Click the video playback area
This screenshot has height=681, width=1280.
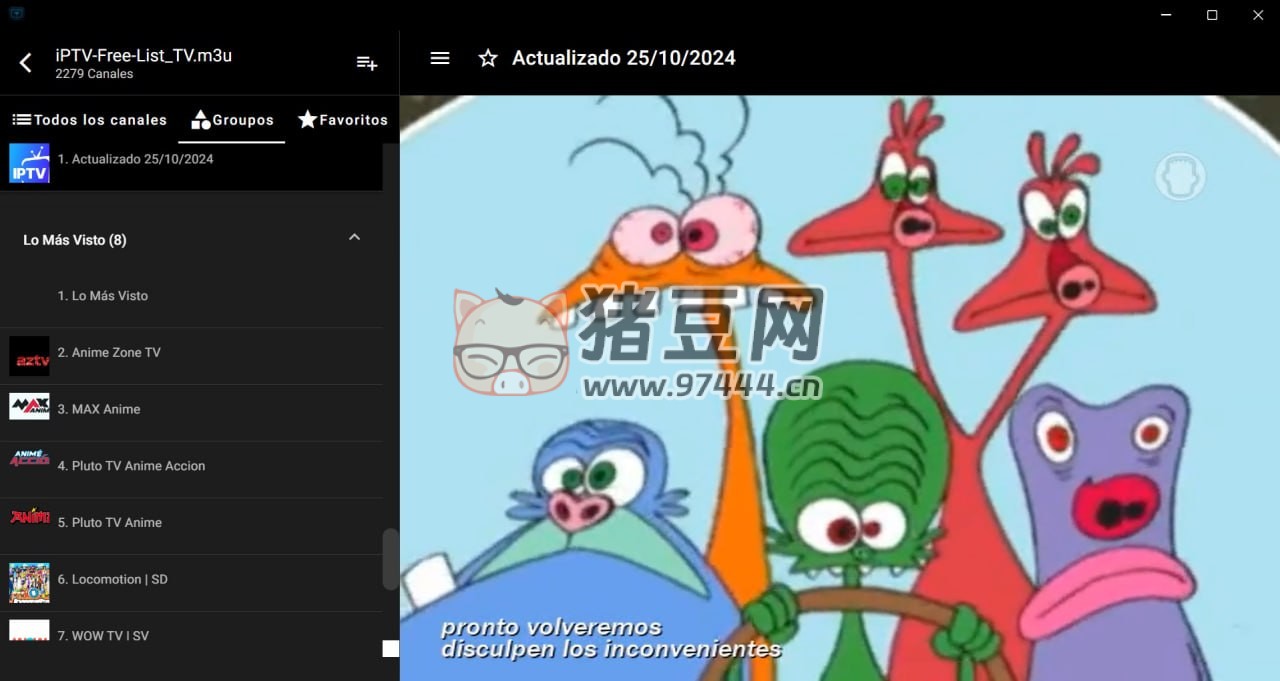click(839, 400)
